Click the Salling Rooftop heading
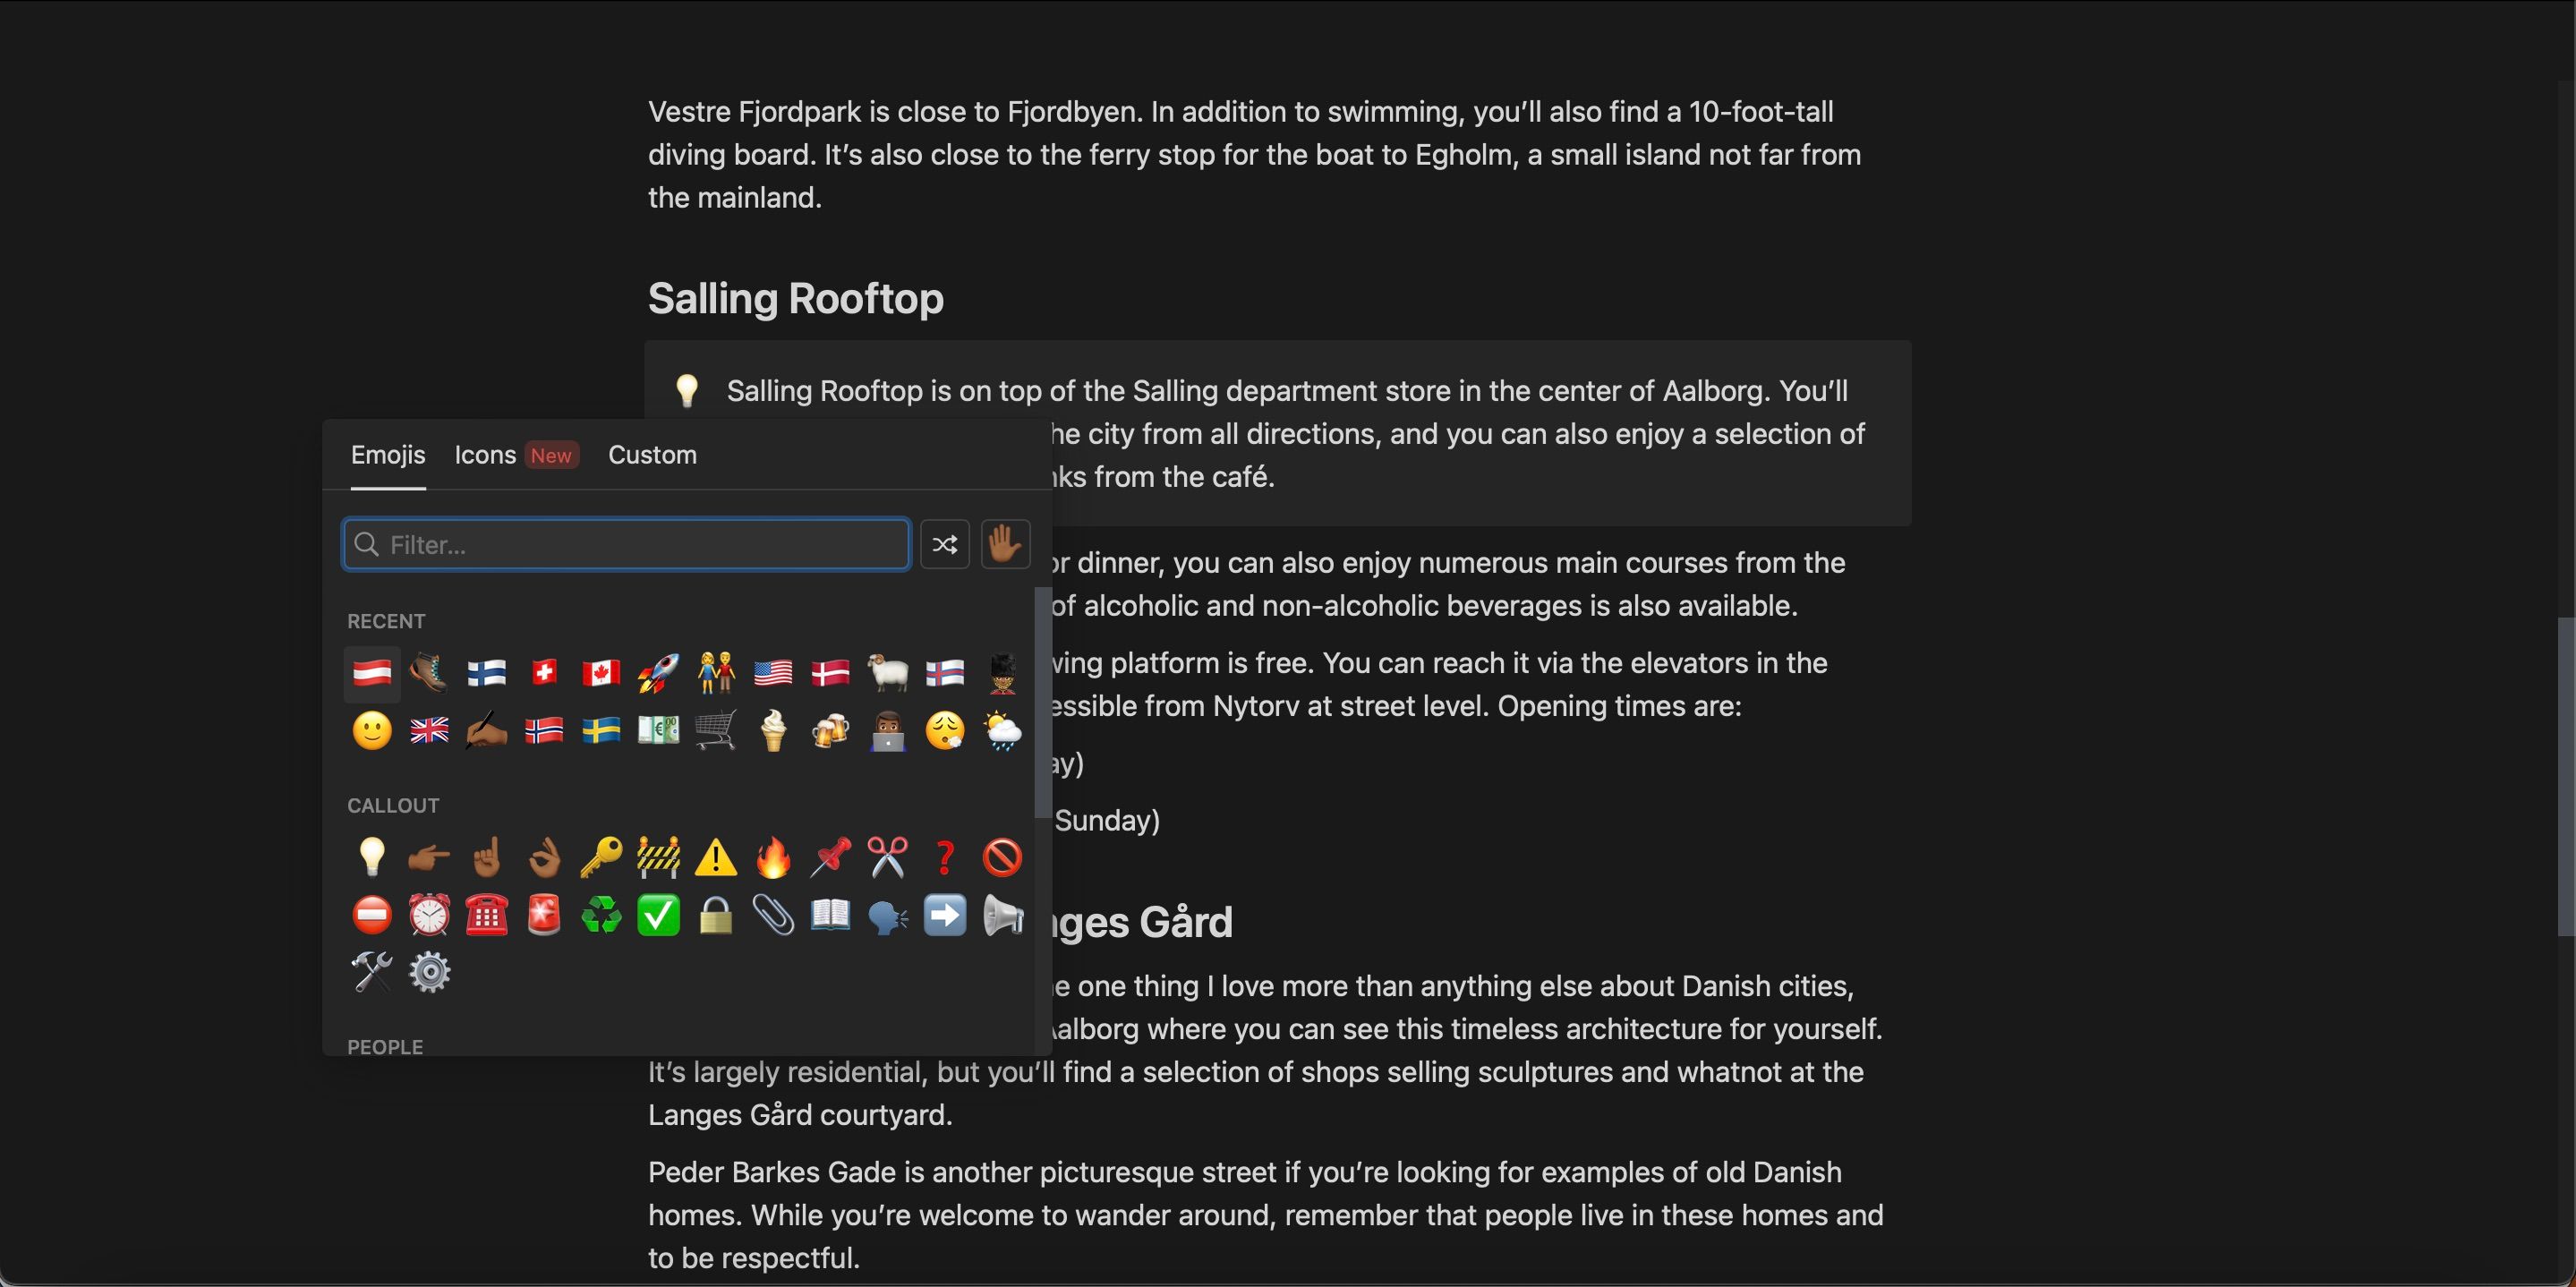This screenshot has width=2576, height=1287. click(795, 298)
